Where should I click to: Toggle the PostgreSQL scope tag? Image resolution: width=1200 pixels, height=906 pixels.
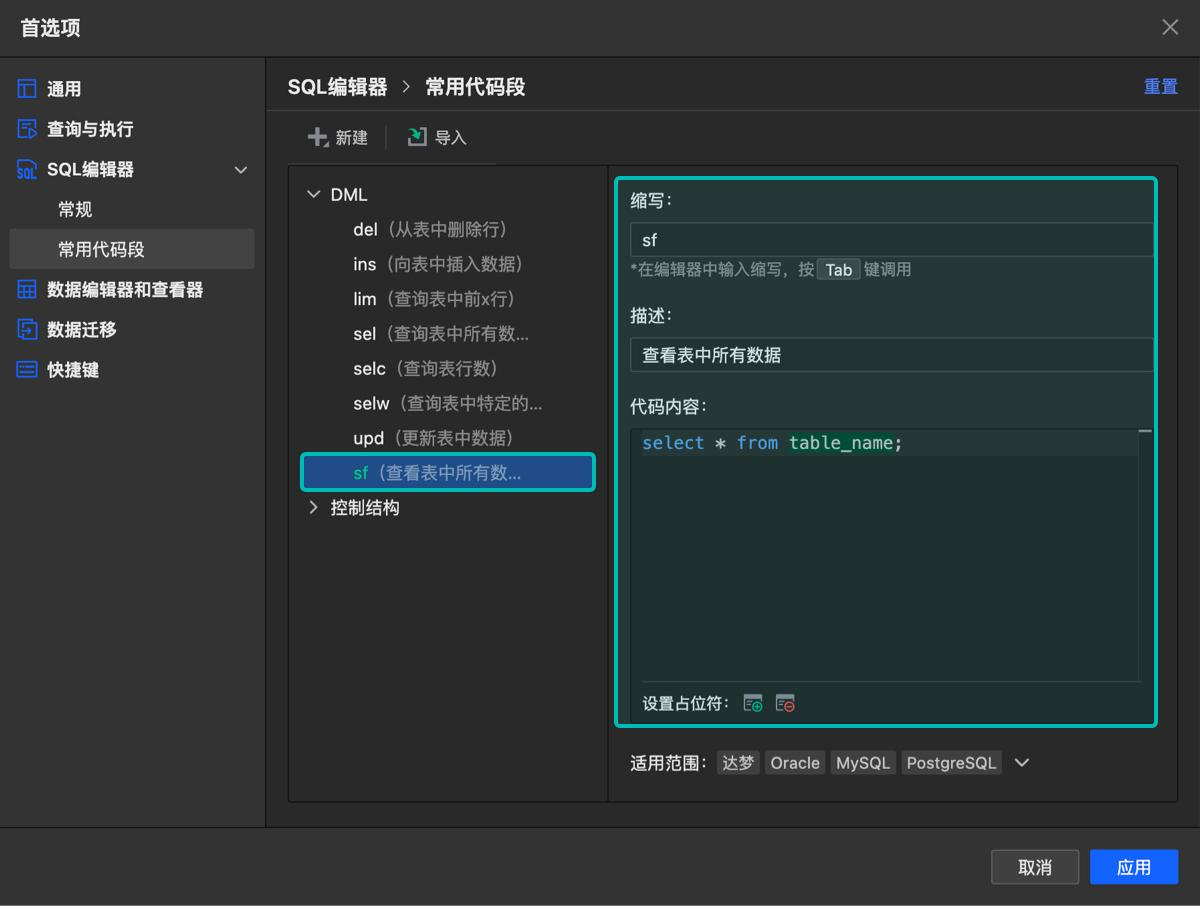(x=951, y=762)
